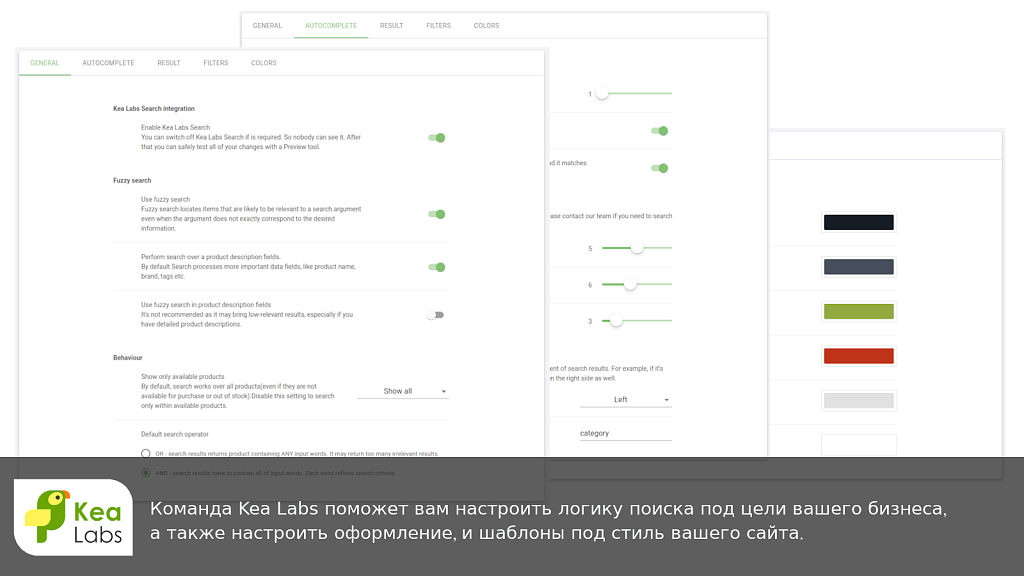Open the Show all dropdown
The width and height of the screenshot is (1024, 576).
(402, 391)
